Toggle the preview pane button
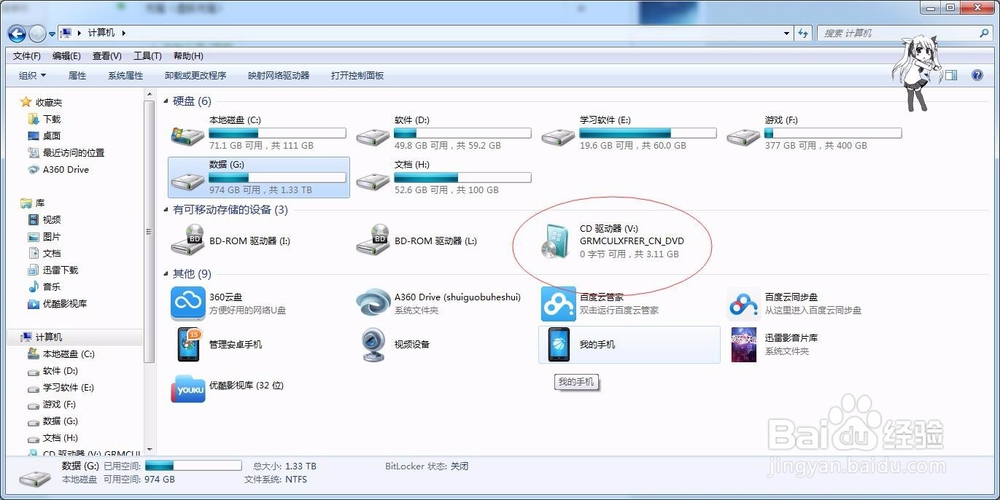This screenshot has width=1000, height=500. 951,75
